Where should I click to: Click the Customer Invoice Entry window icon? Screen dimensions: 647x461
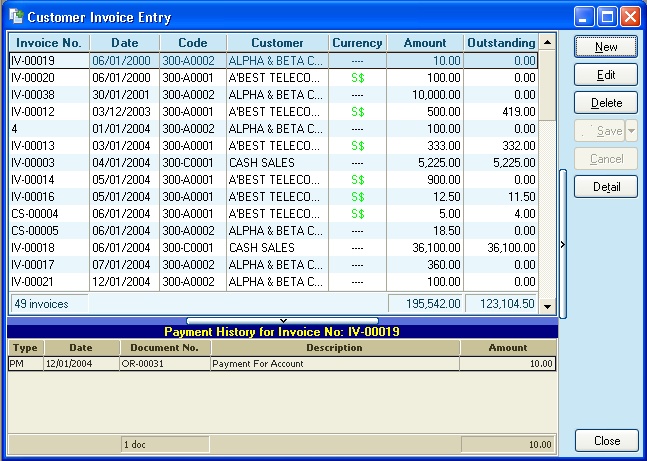point(16,17)
